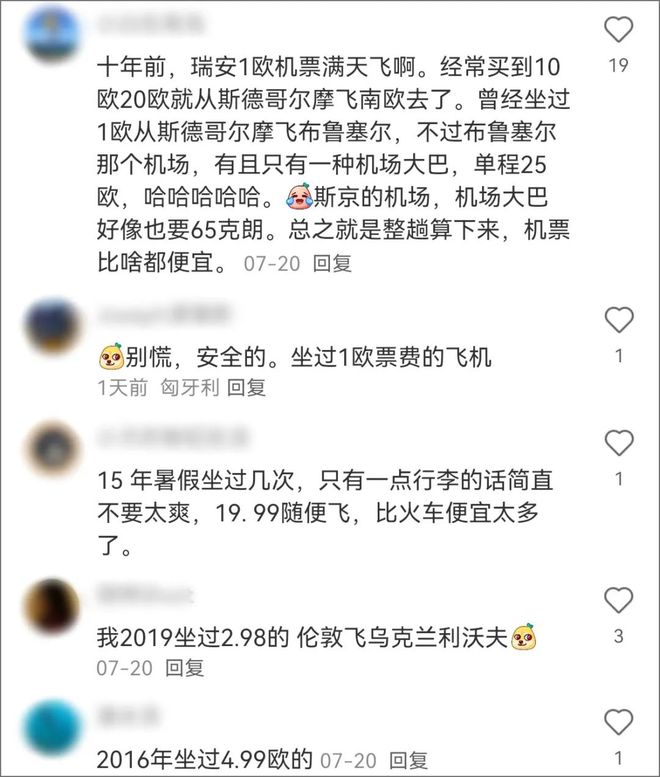The height and width of the screenshot is (777, 660).
Task: Like the comment about 瑞安1欧机票
Action: tap(618, 29)
